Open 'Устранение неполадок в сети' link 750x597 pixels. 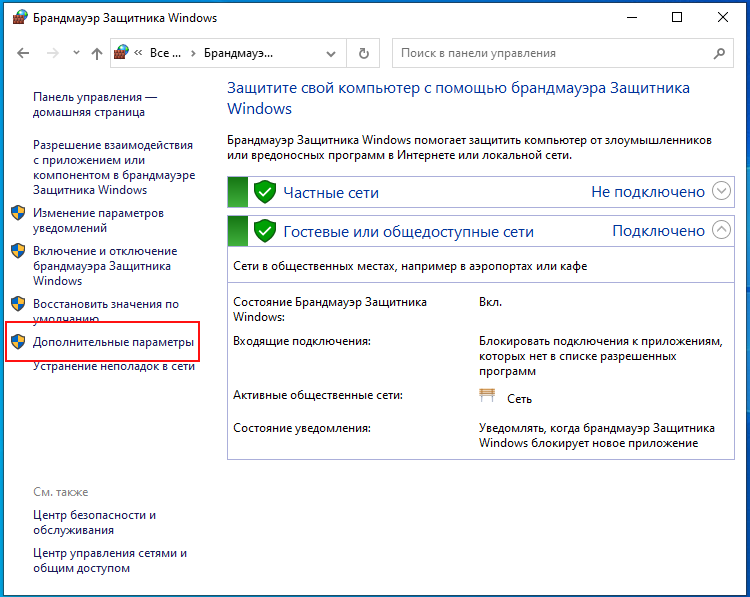(x=114, y=366)
